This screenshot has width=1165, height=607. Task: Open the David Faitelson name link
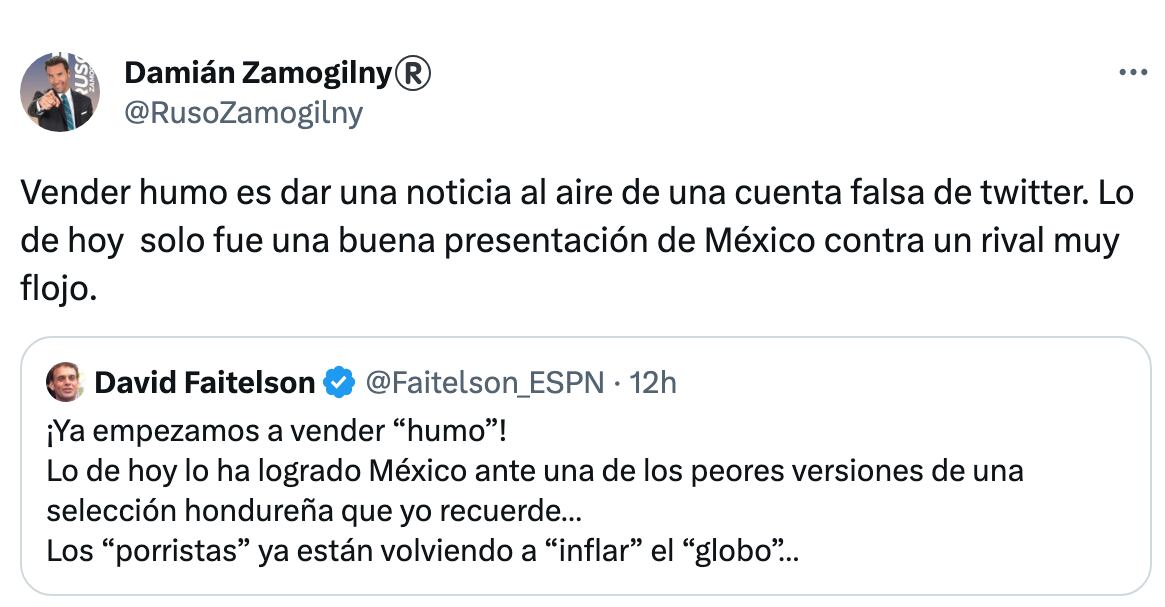(x=204, y=381)
